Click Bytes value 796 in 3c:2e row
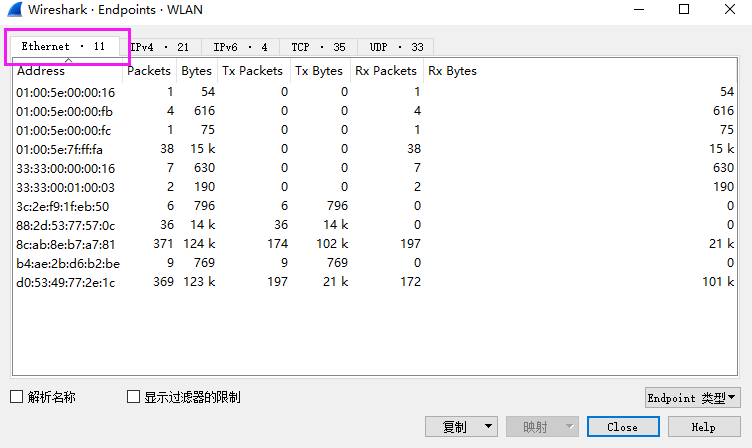This screenshot has height=448, width=752. pos(204,206)
